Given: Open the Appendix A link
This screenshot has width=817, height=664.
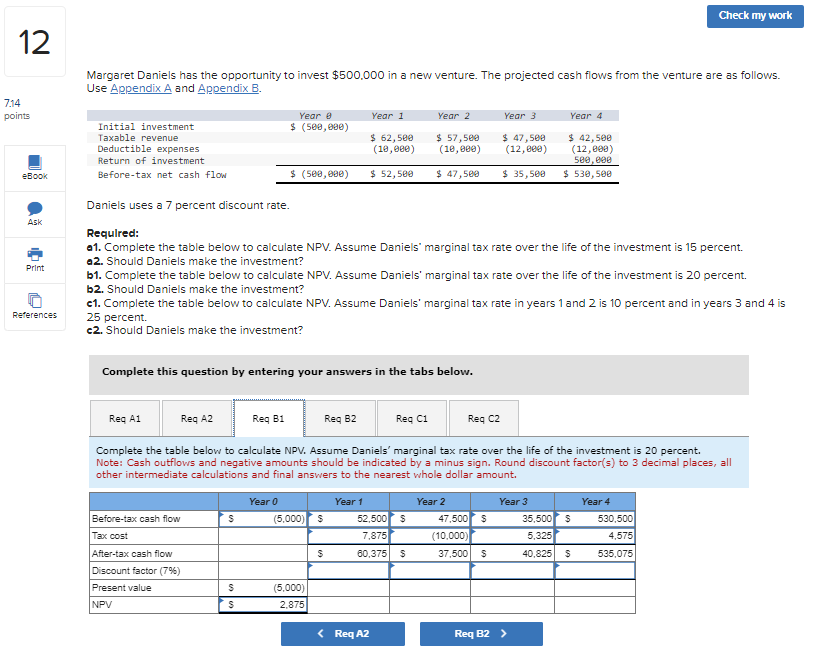Looking at the screenshot, I should (141, 89).
